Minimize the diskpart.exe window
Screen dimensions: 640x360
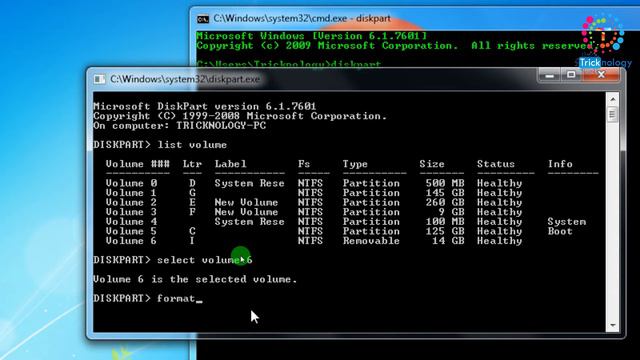pyautogui.click(x=549, y=76)
